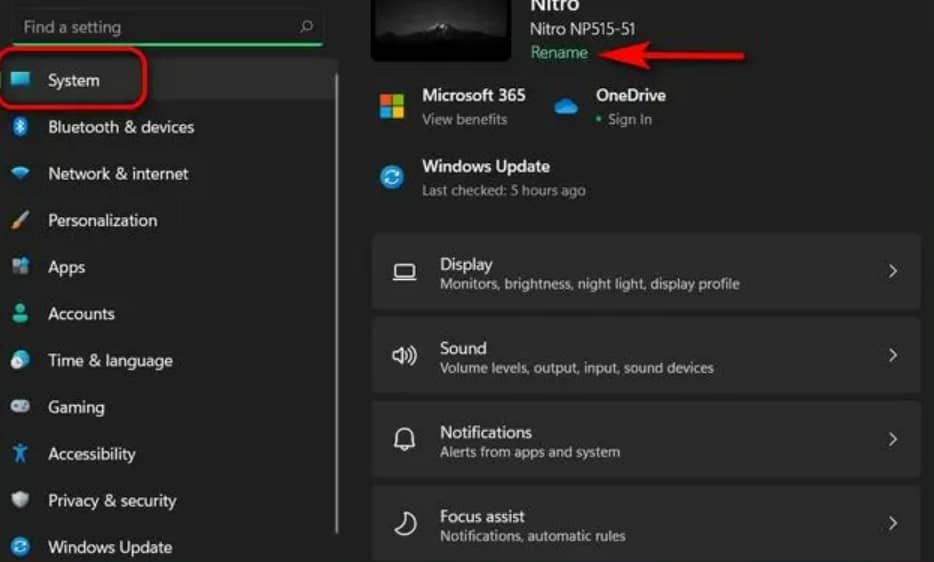The width and height of the screenshot is (934, 562).
Task: Click the Sound speaker icon
Action: pyautogui.click(x=404, y=356)
